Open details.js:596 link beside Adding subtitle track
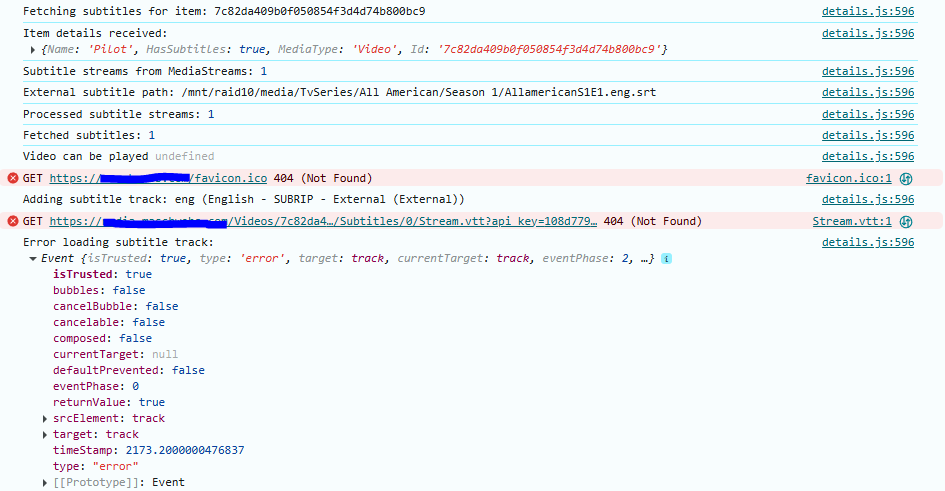Image resolution: width=945 pixels, height=491 pixels. coord(867,199)
